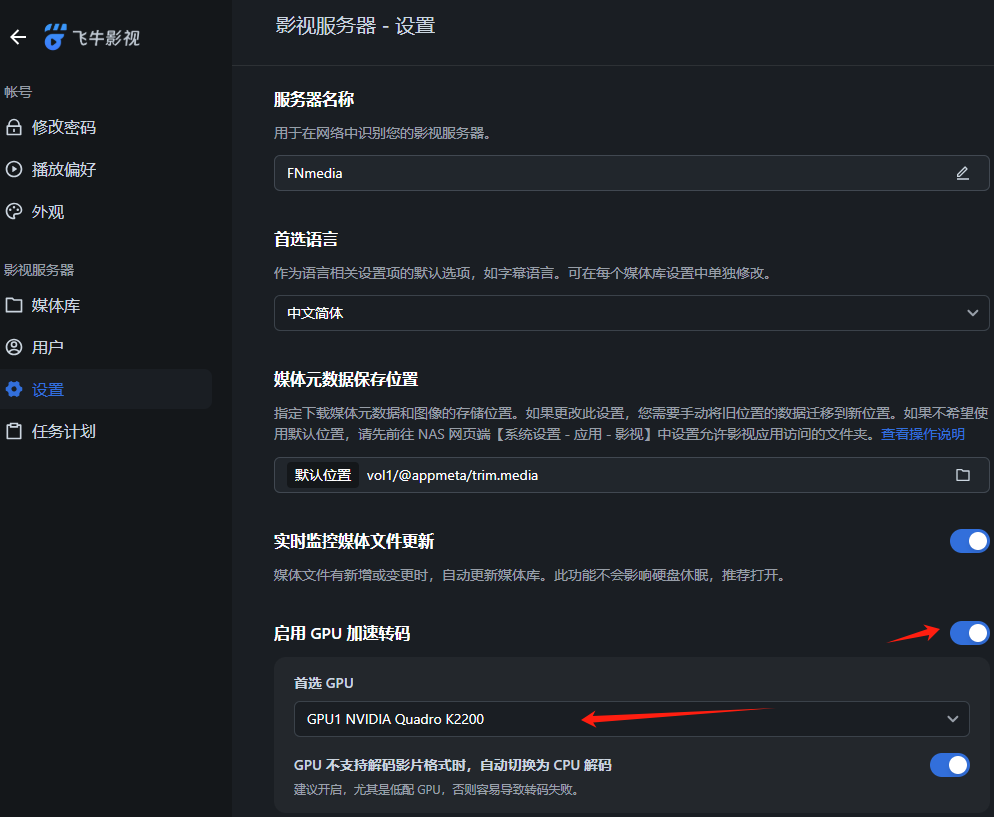Click the 影视服务器 sidebar group label
The image size is (994, 817).
coord(39,270)
